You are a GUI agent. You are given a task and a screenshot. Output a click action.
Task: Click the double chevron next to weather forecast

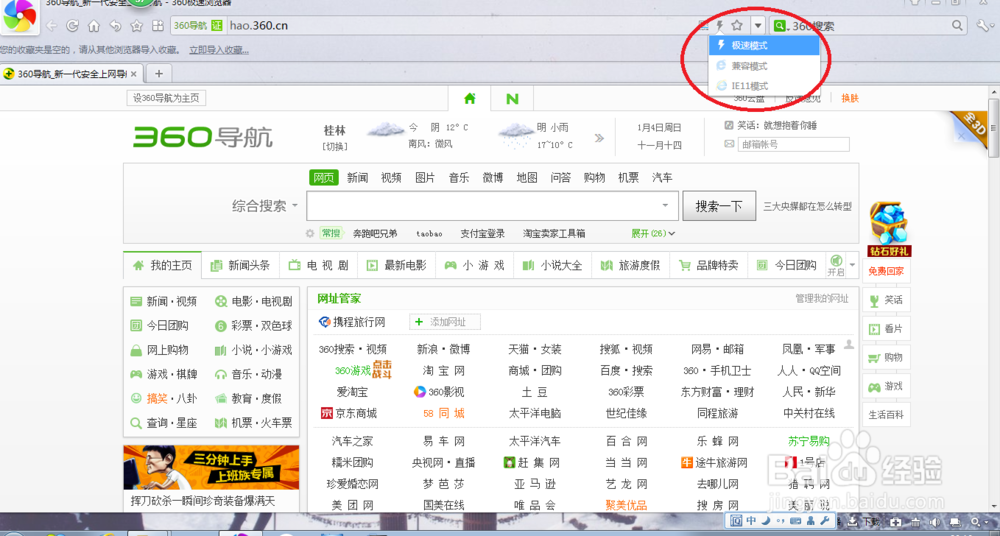599,138
